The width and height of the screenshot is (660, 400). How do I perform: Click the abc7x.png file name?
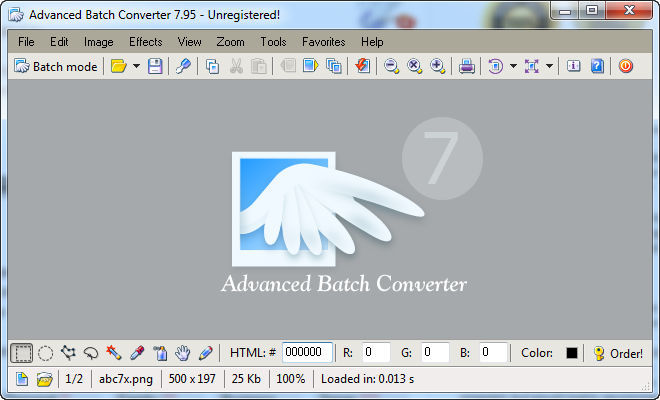click(x=126, y=379)
